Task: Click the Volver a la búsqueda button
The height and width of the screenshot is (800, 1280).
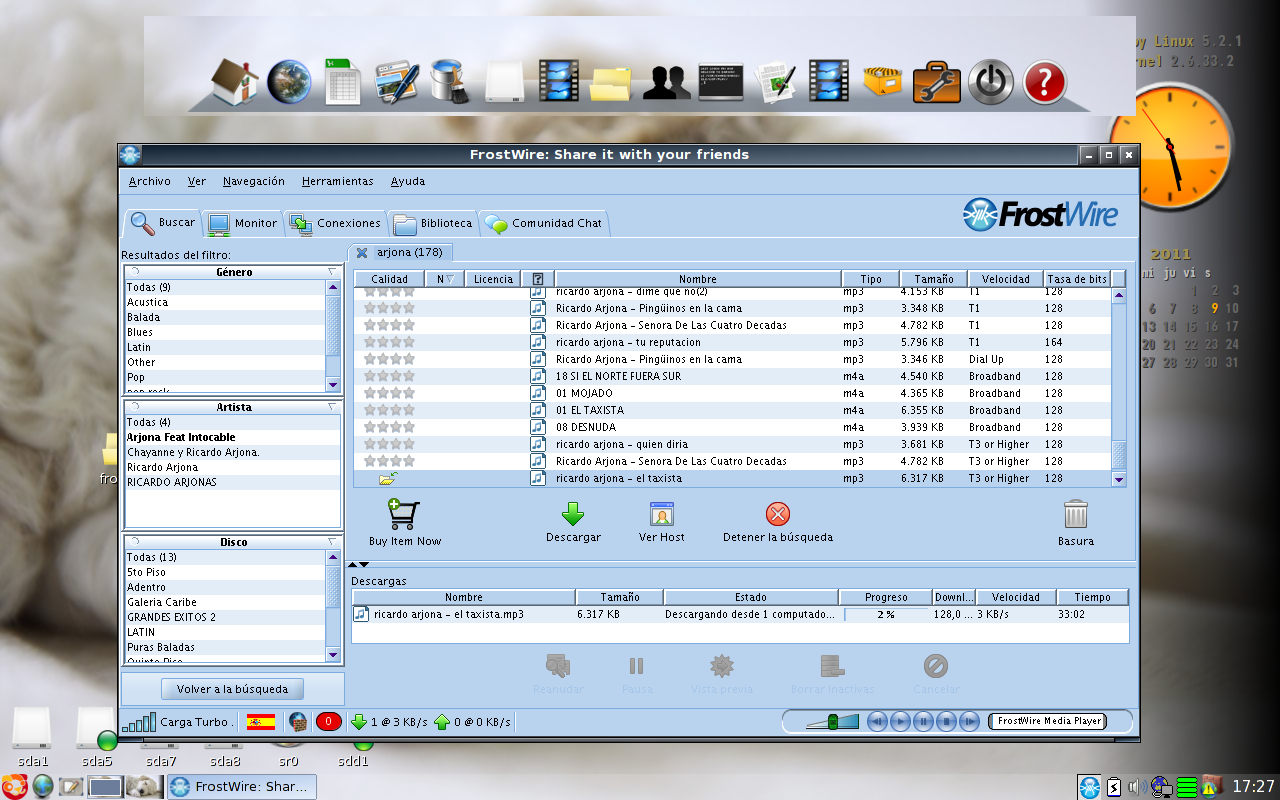Action: tap(232, 689)
